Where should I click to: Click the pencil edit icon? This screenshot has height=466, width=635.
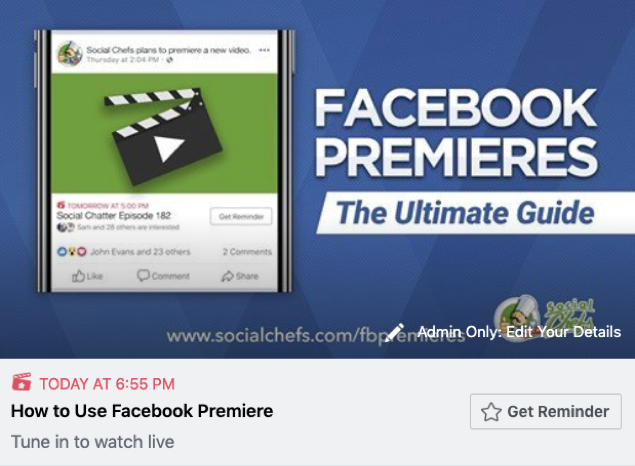coord(394,332)
